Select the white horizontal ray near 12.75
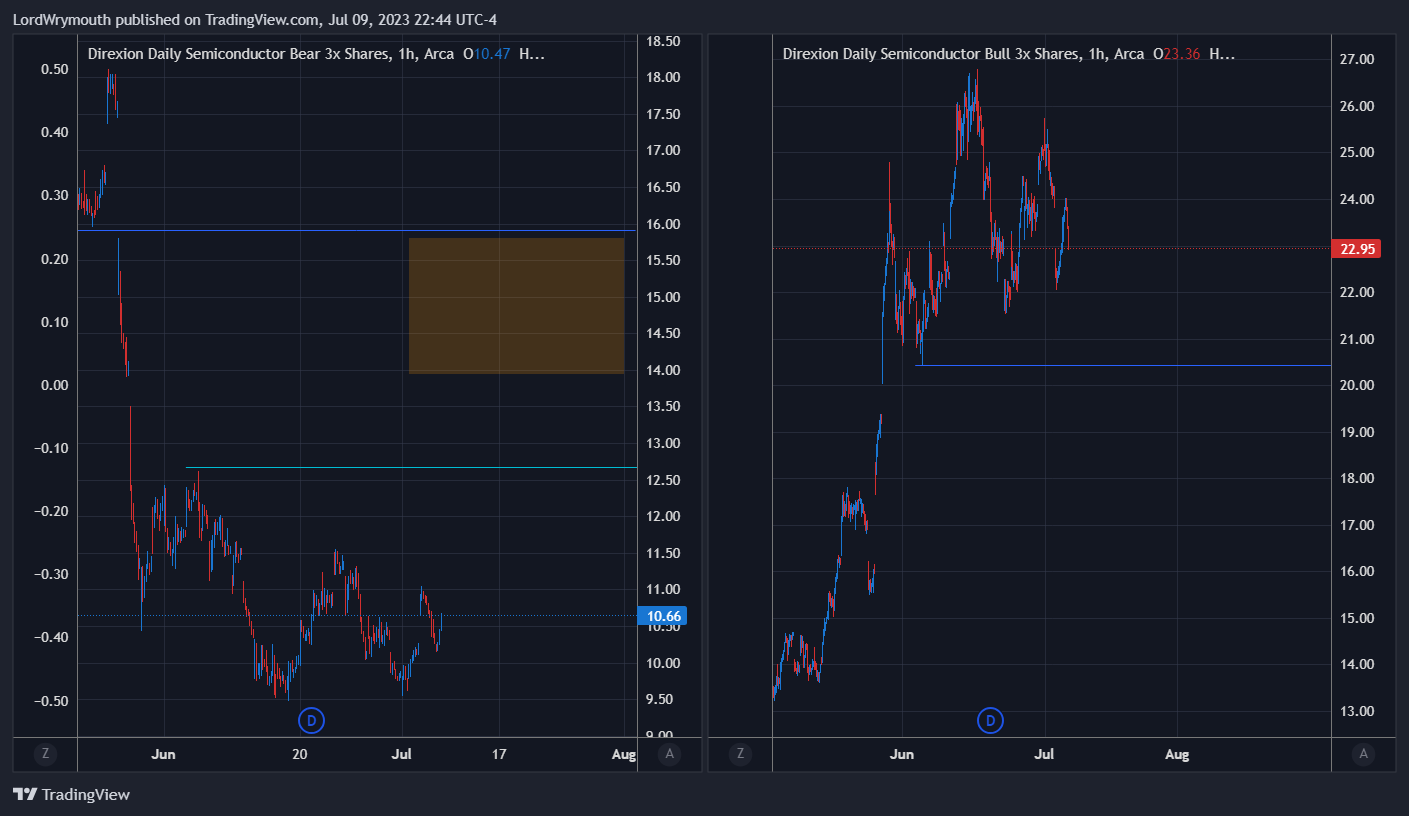The height and width of the screenshot is (816, 1409). pos(411,467)
